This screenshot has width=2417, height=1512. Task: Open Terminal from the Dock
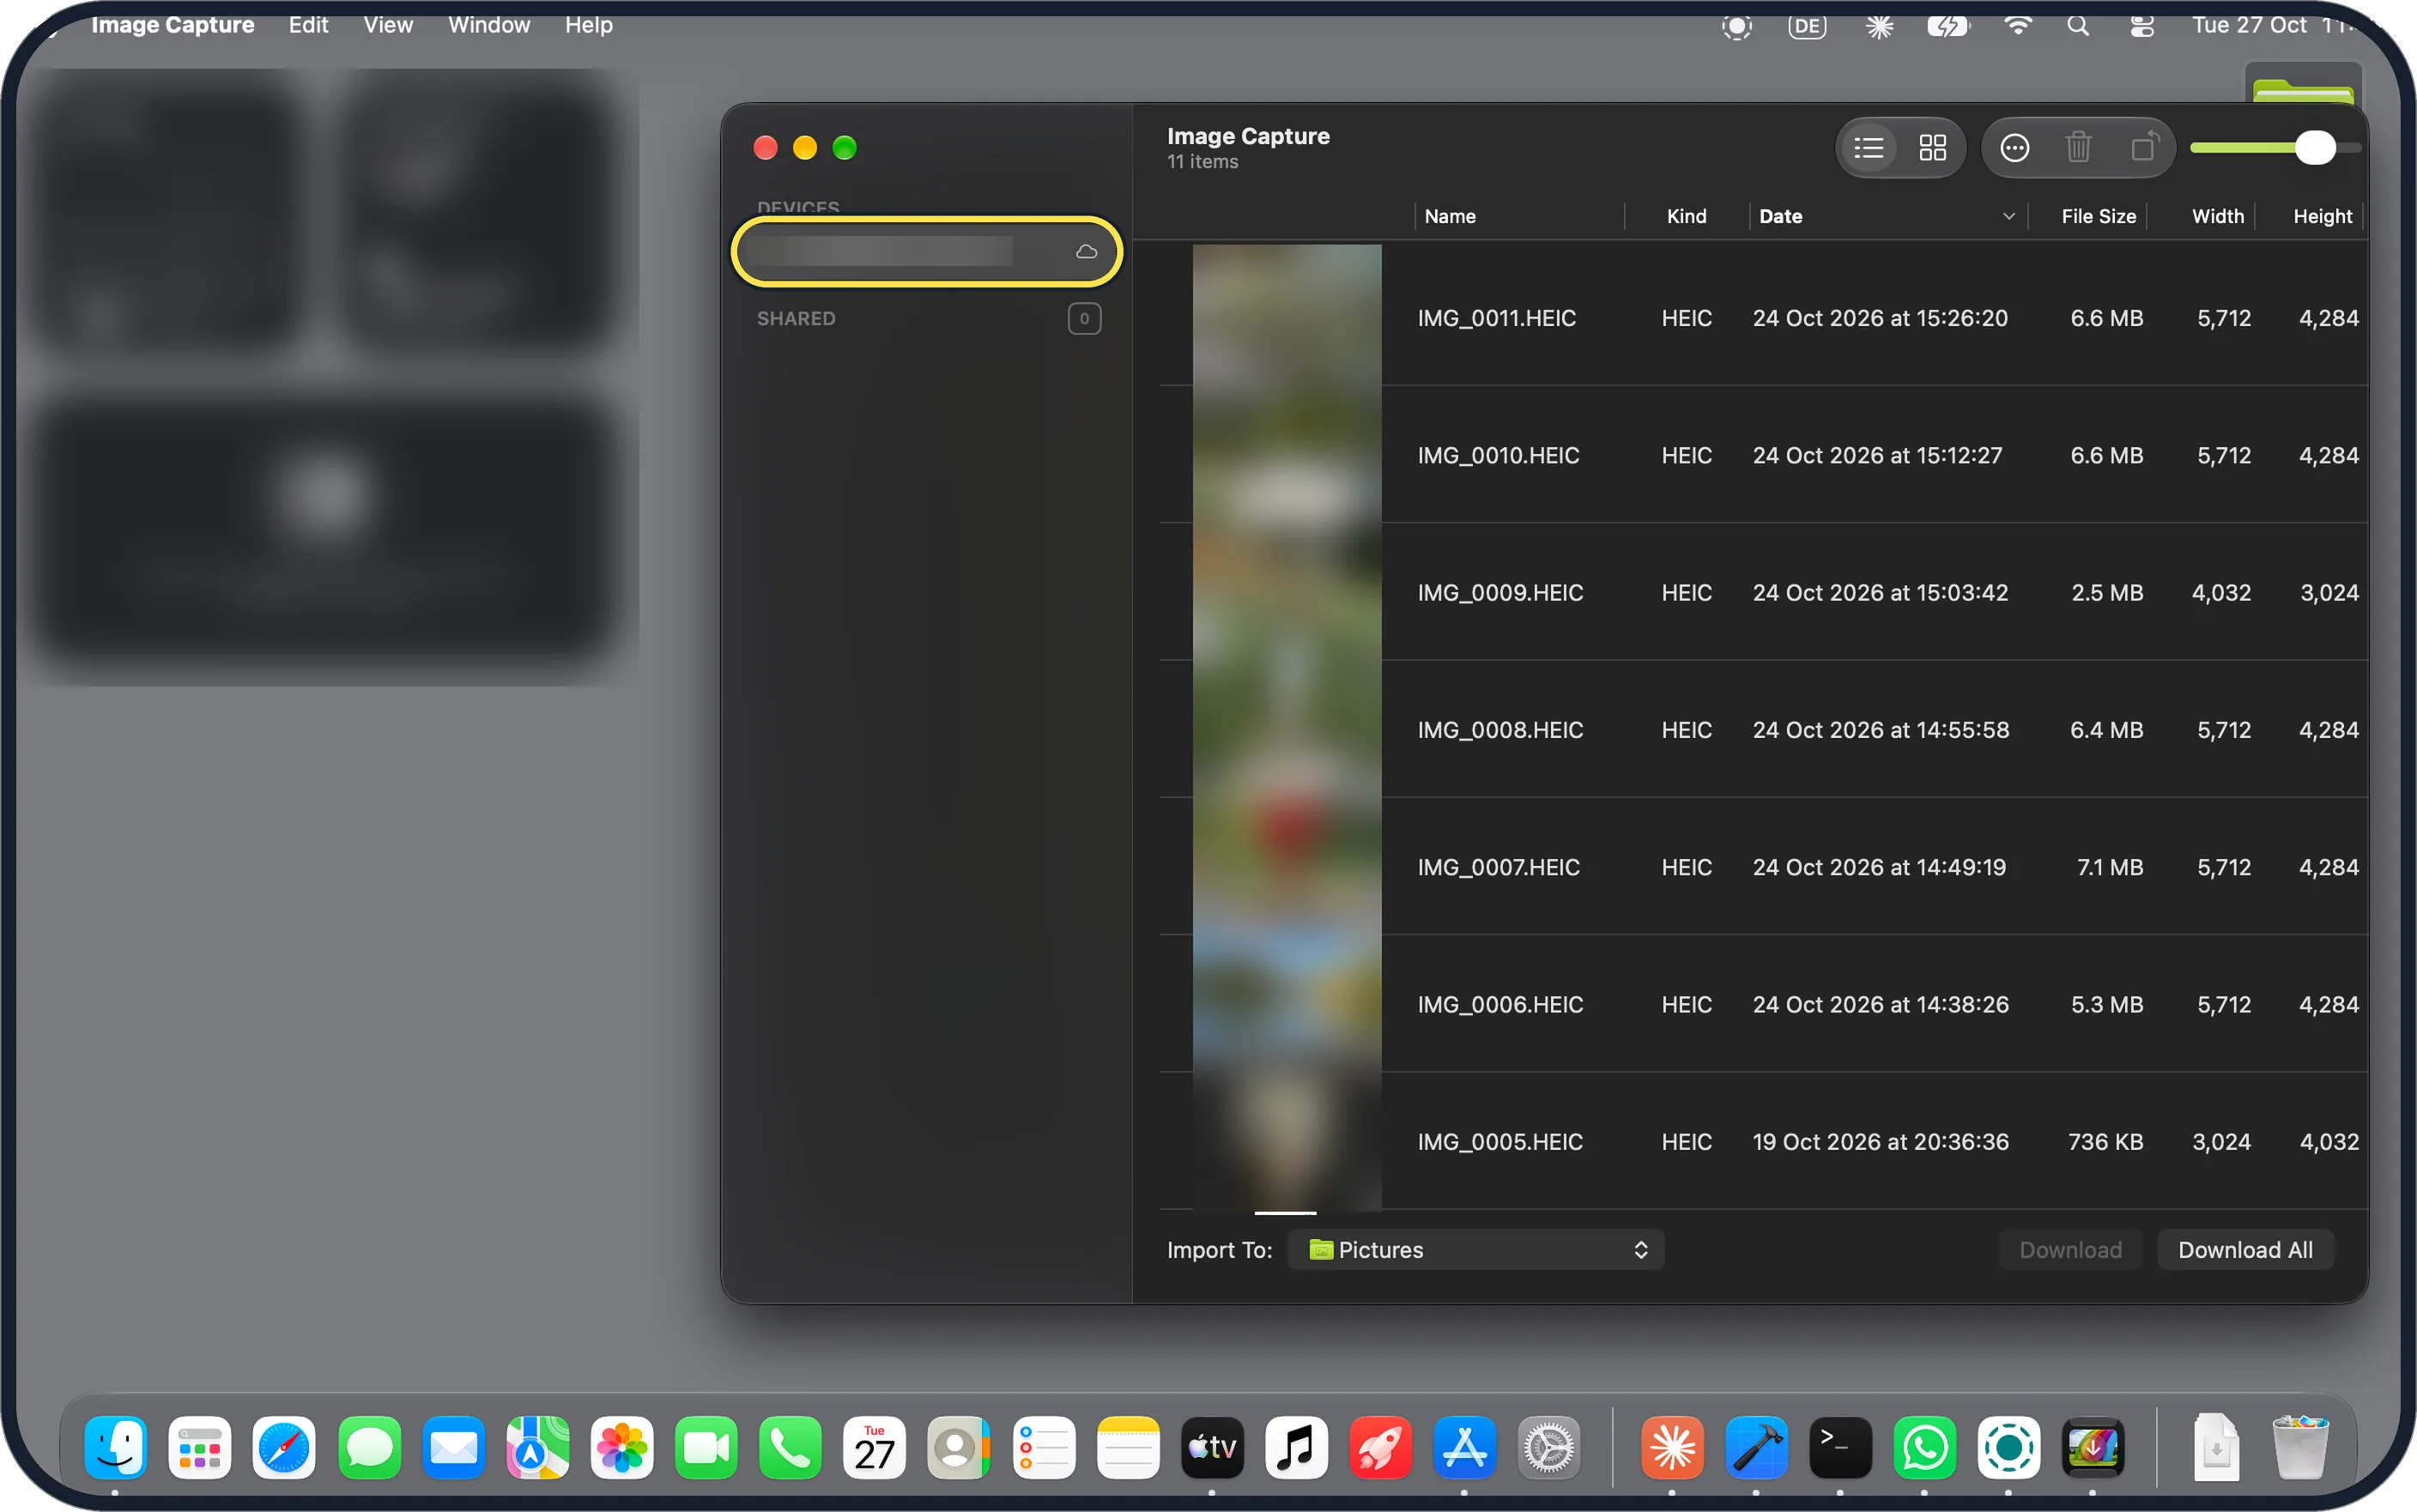[x=1840, y=1447]
